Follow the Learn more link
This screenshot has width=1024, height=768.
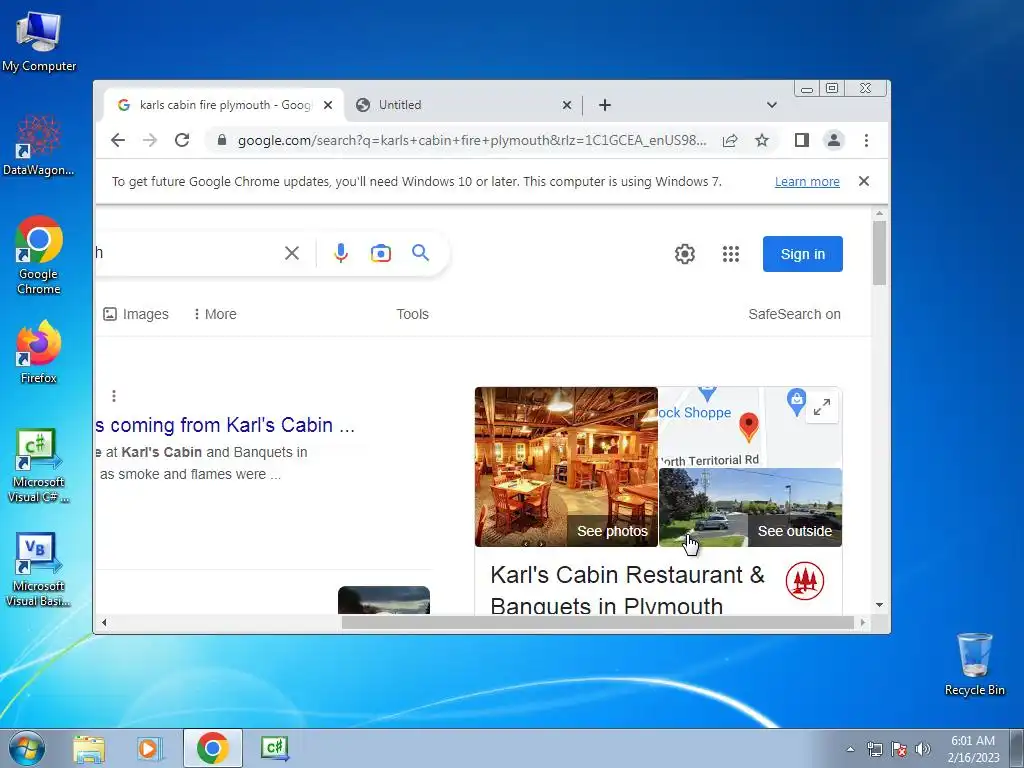click(x=807, y=182)
